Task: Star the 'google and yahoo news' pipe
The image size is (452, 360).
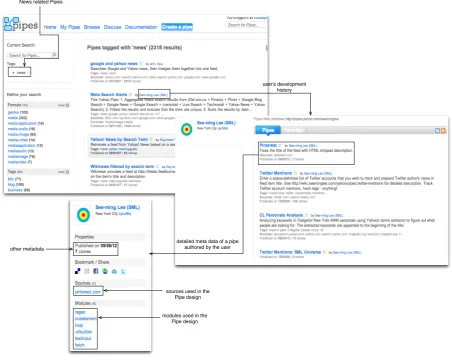Action: tap(141, 63)
